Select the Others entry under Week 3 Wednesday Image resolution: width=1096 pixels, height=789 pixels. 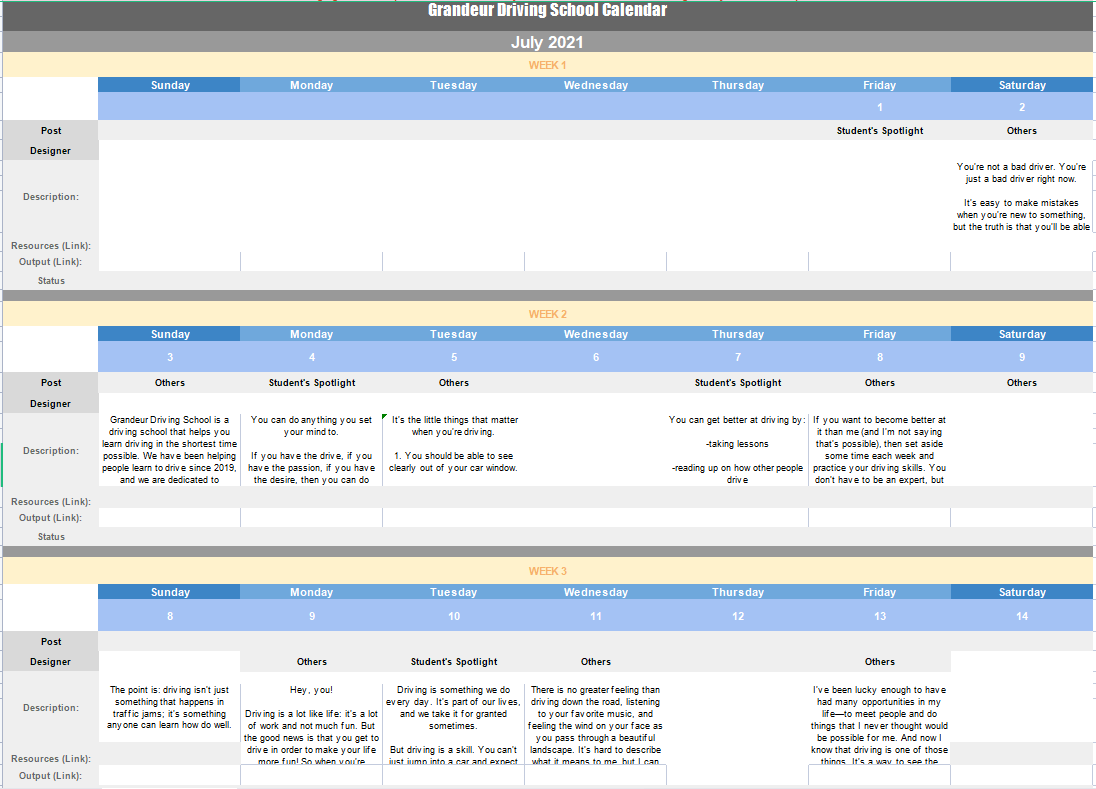click(596, 662)
